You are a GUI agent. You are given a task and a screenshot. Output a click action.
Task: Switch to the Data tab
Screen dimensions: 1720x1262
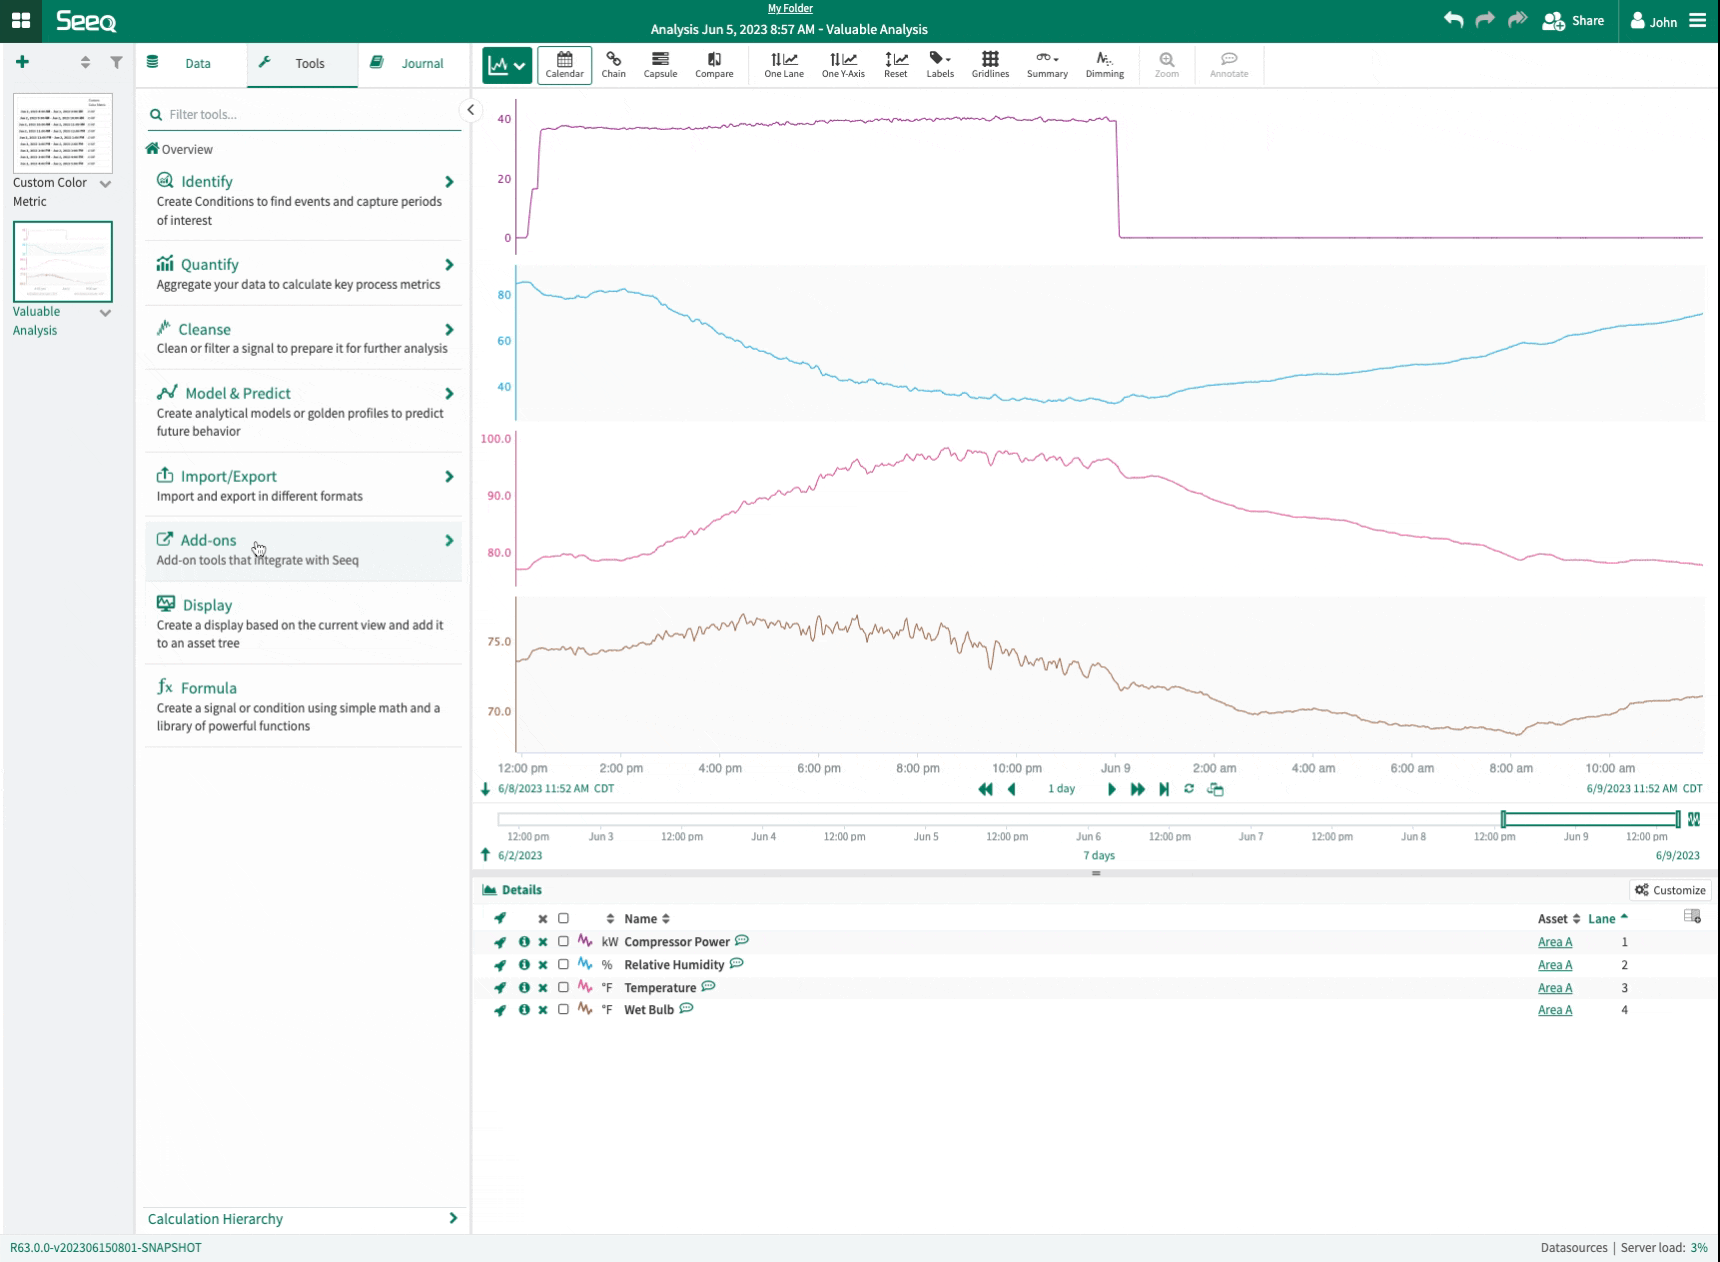(192, 63)
